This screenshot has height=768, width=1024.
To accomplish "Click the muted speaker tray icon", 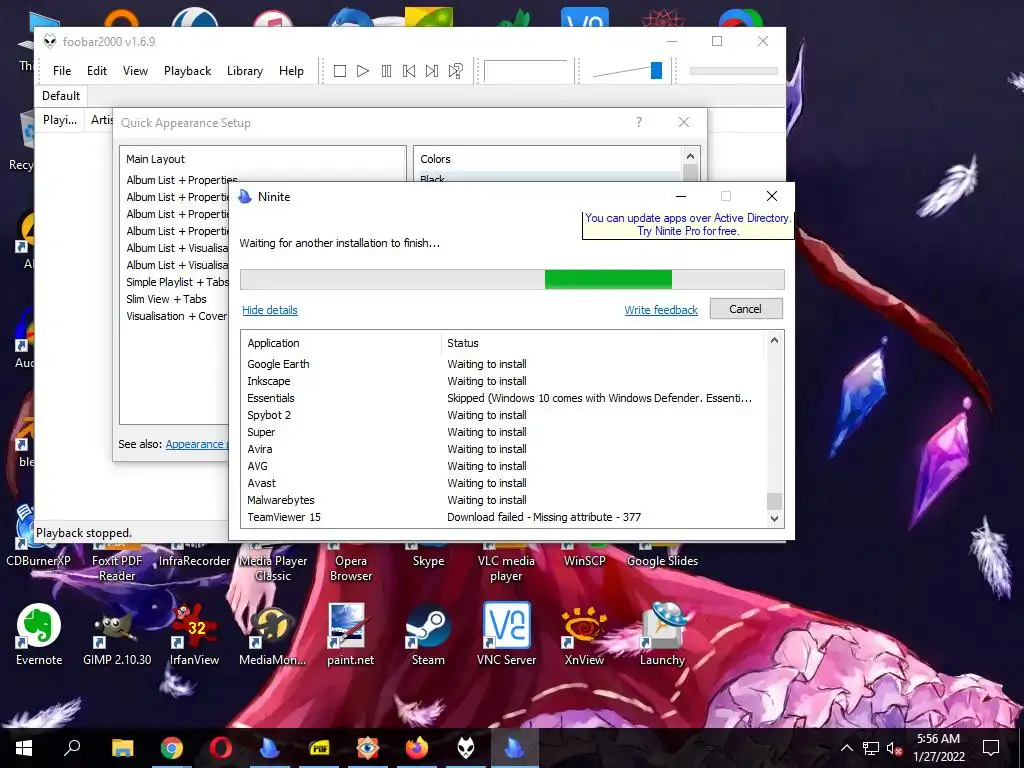I will pyautogui.click(x=894, y=748).
